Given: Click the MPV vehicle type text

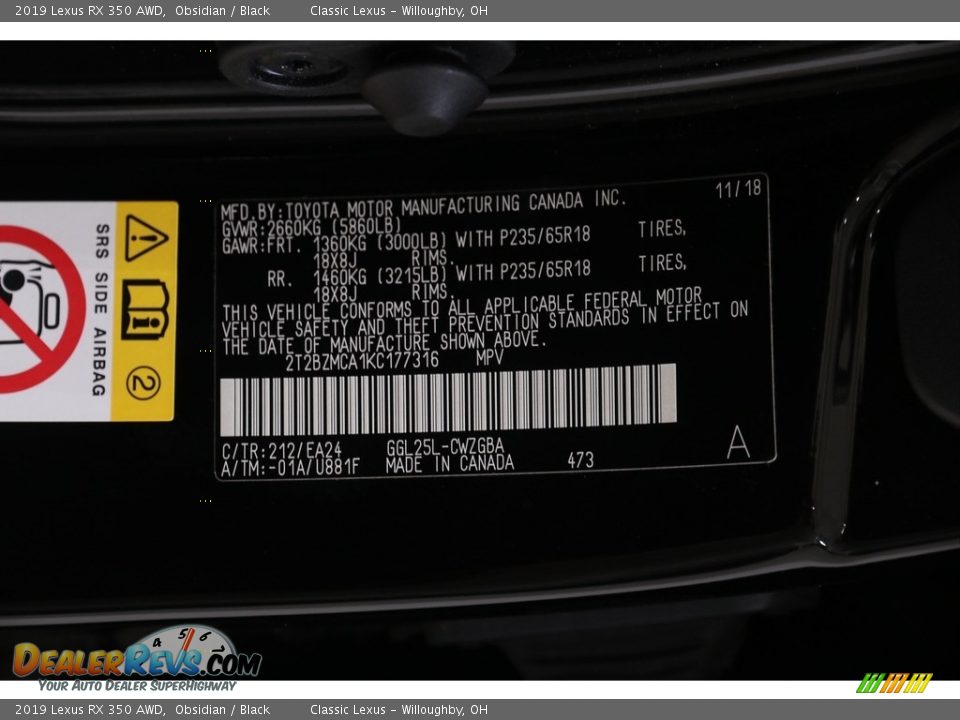Looking at the screenshot, I should click(x=490, y=358).
